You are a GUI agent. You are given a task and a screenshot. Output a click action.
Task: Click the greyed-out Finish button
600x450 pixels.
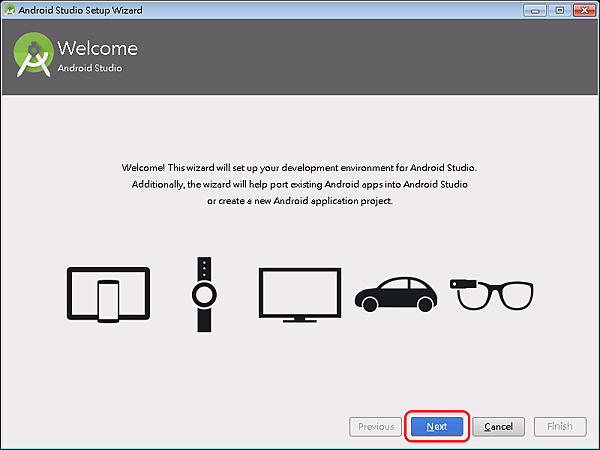[x=560, y=426]
